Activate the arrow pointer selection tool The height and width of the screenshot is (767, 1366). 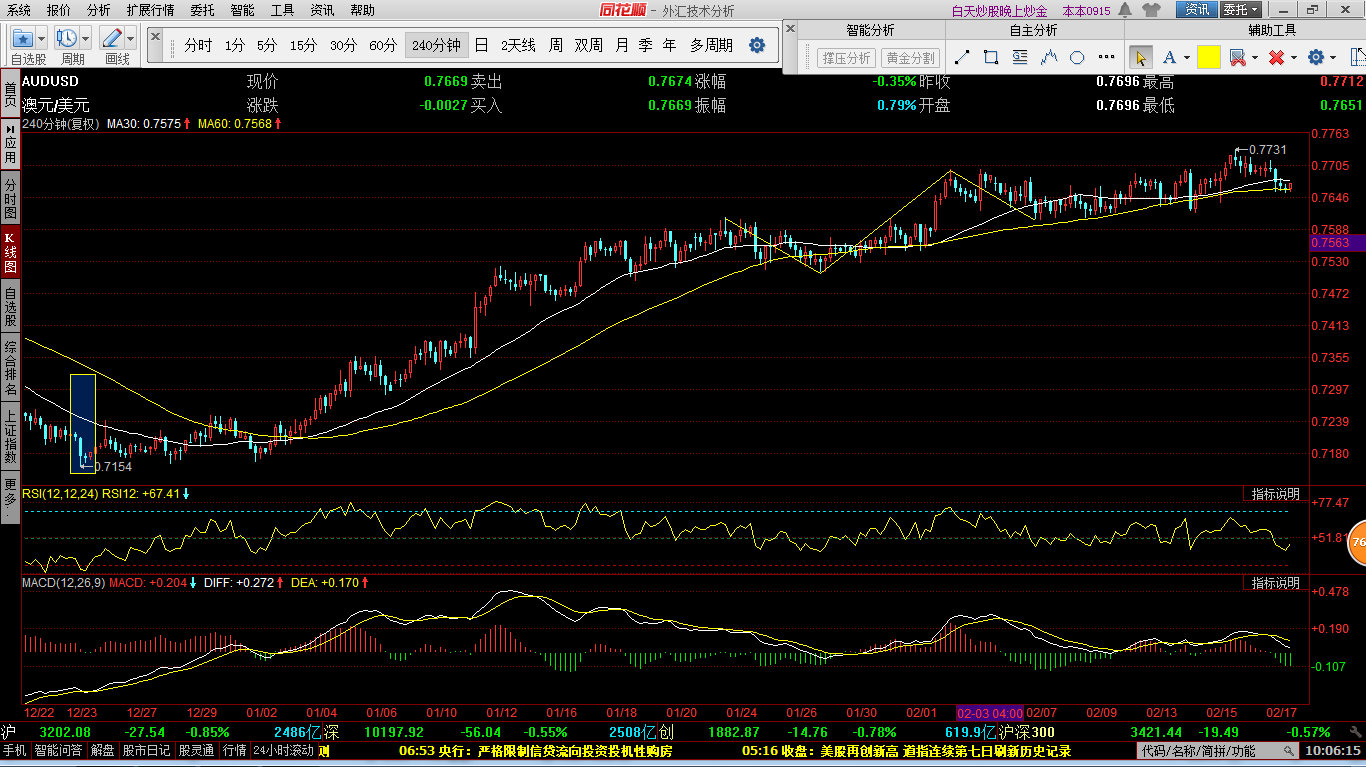tap(1140, 57)
